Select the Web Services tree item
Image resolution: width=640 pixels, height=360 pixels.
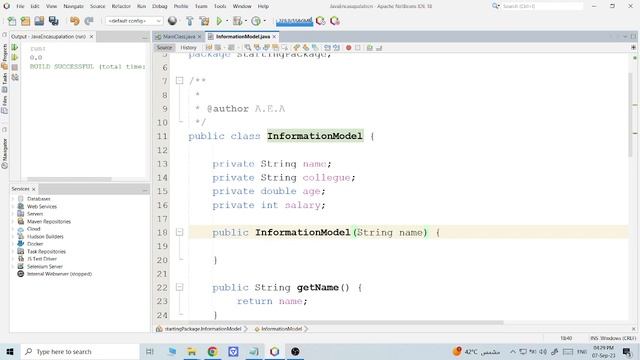point(42,206)
